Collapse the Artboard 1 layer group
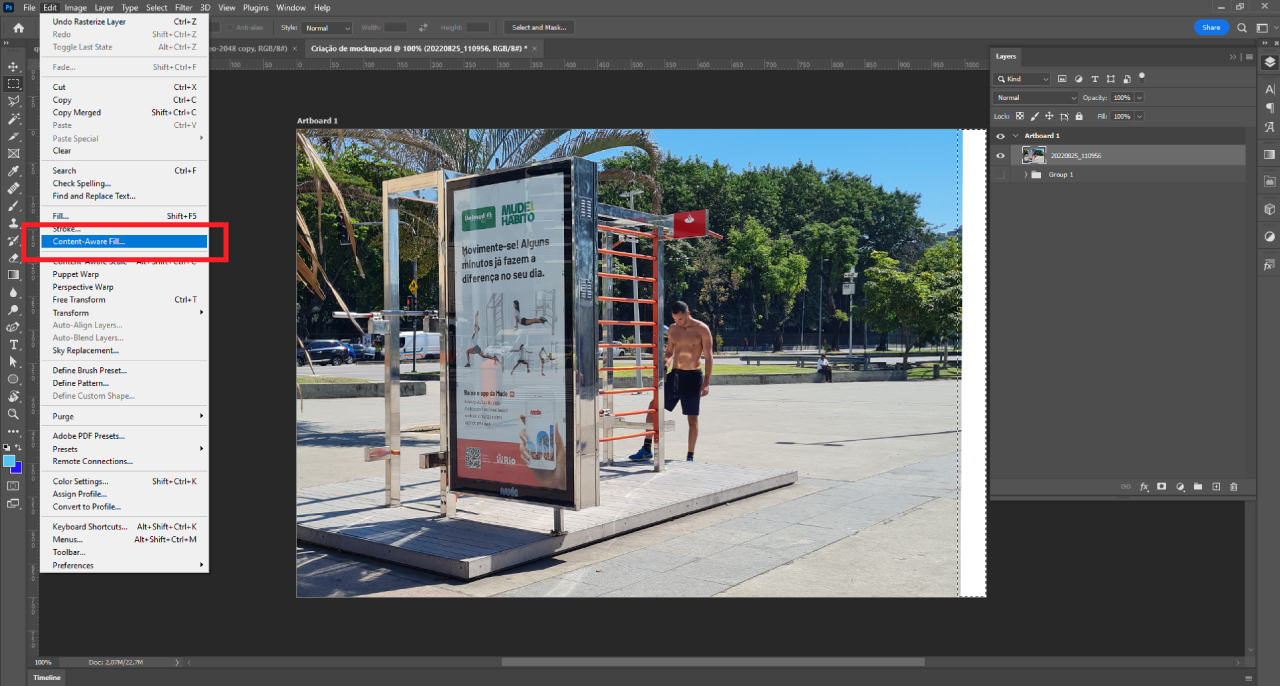1280x686 pixels. pos(1016,136)
